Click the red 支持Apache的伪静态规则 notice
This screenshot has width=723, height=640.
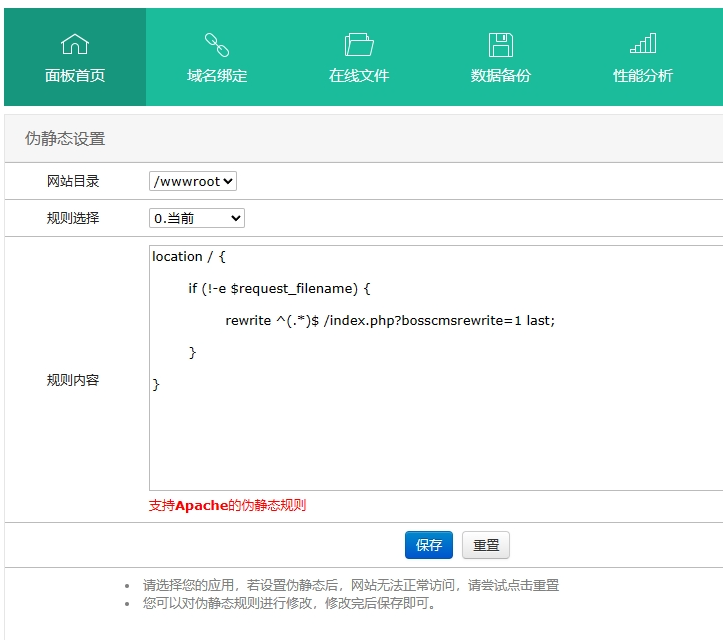coord(228,505)
